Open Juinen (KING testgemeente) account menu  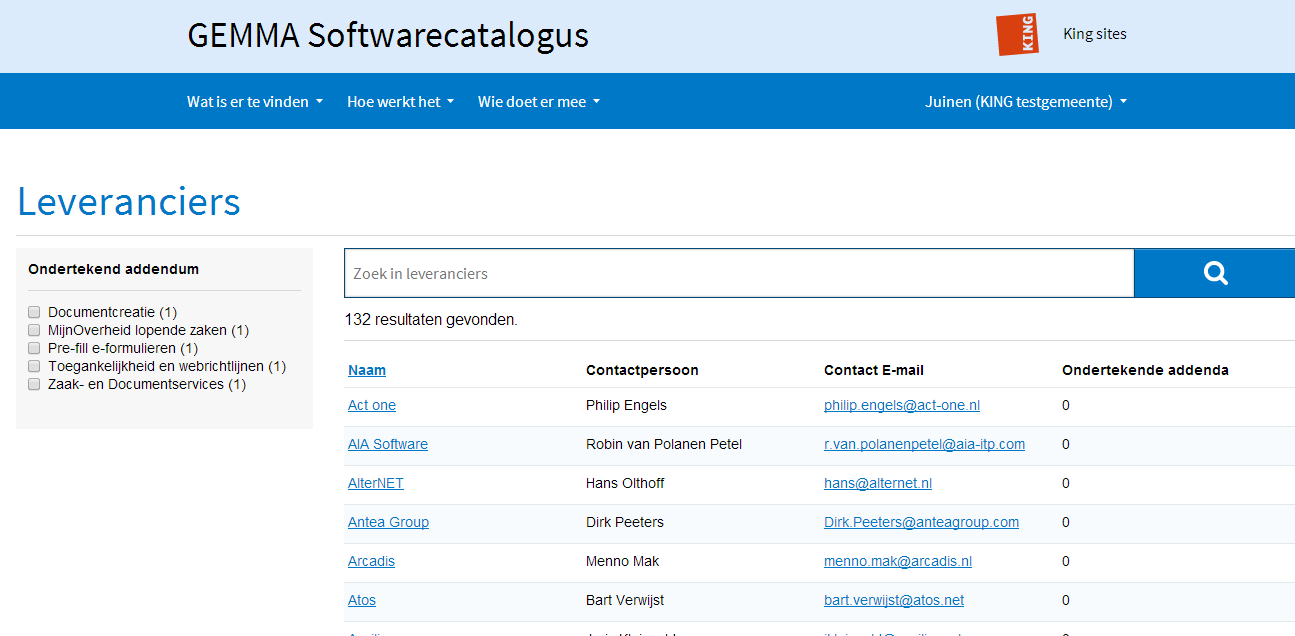click(1026, 101)
